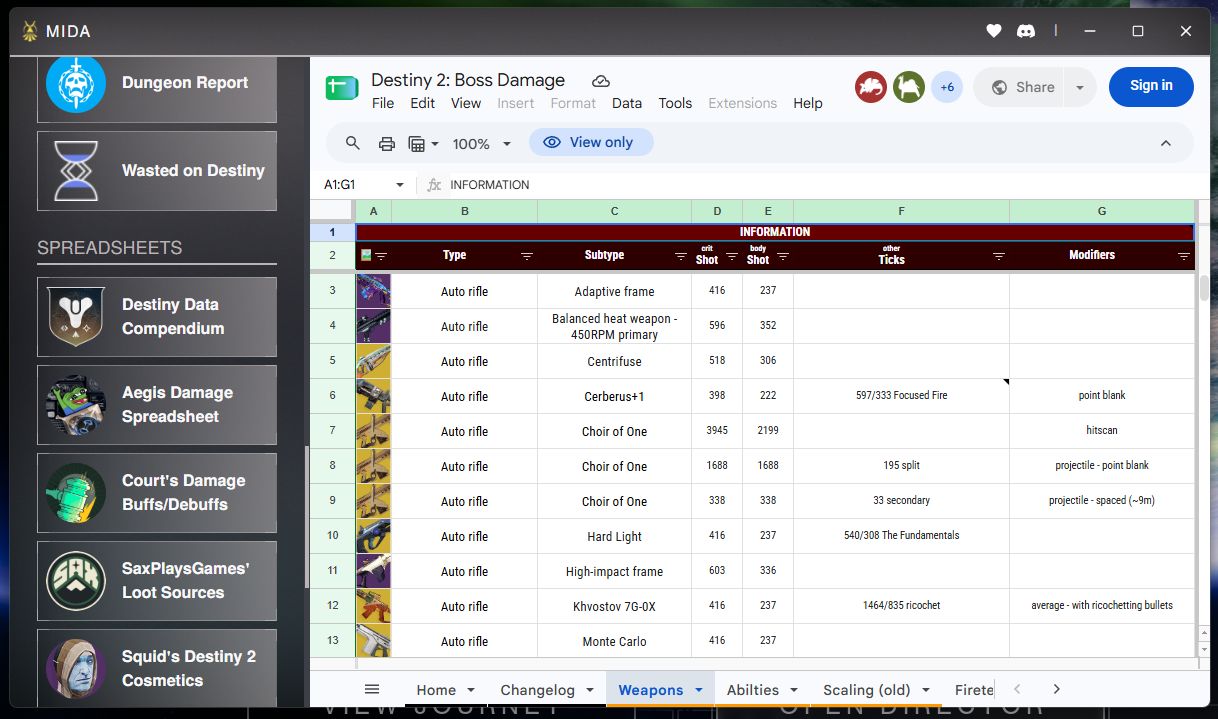Select the Hard Light weapon thumbnail
The width and height of the screenshot is (1218, 719).
[x=373, y=536]
